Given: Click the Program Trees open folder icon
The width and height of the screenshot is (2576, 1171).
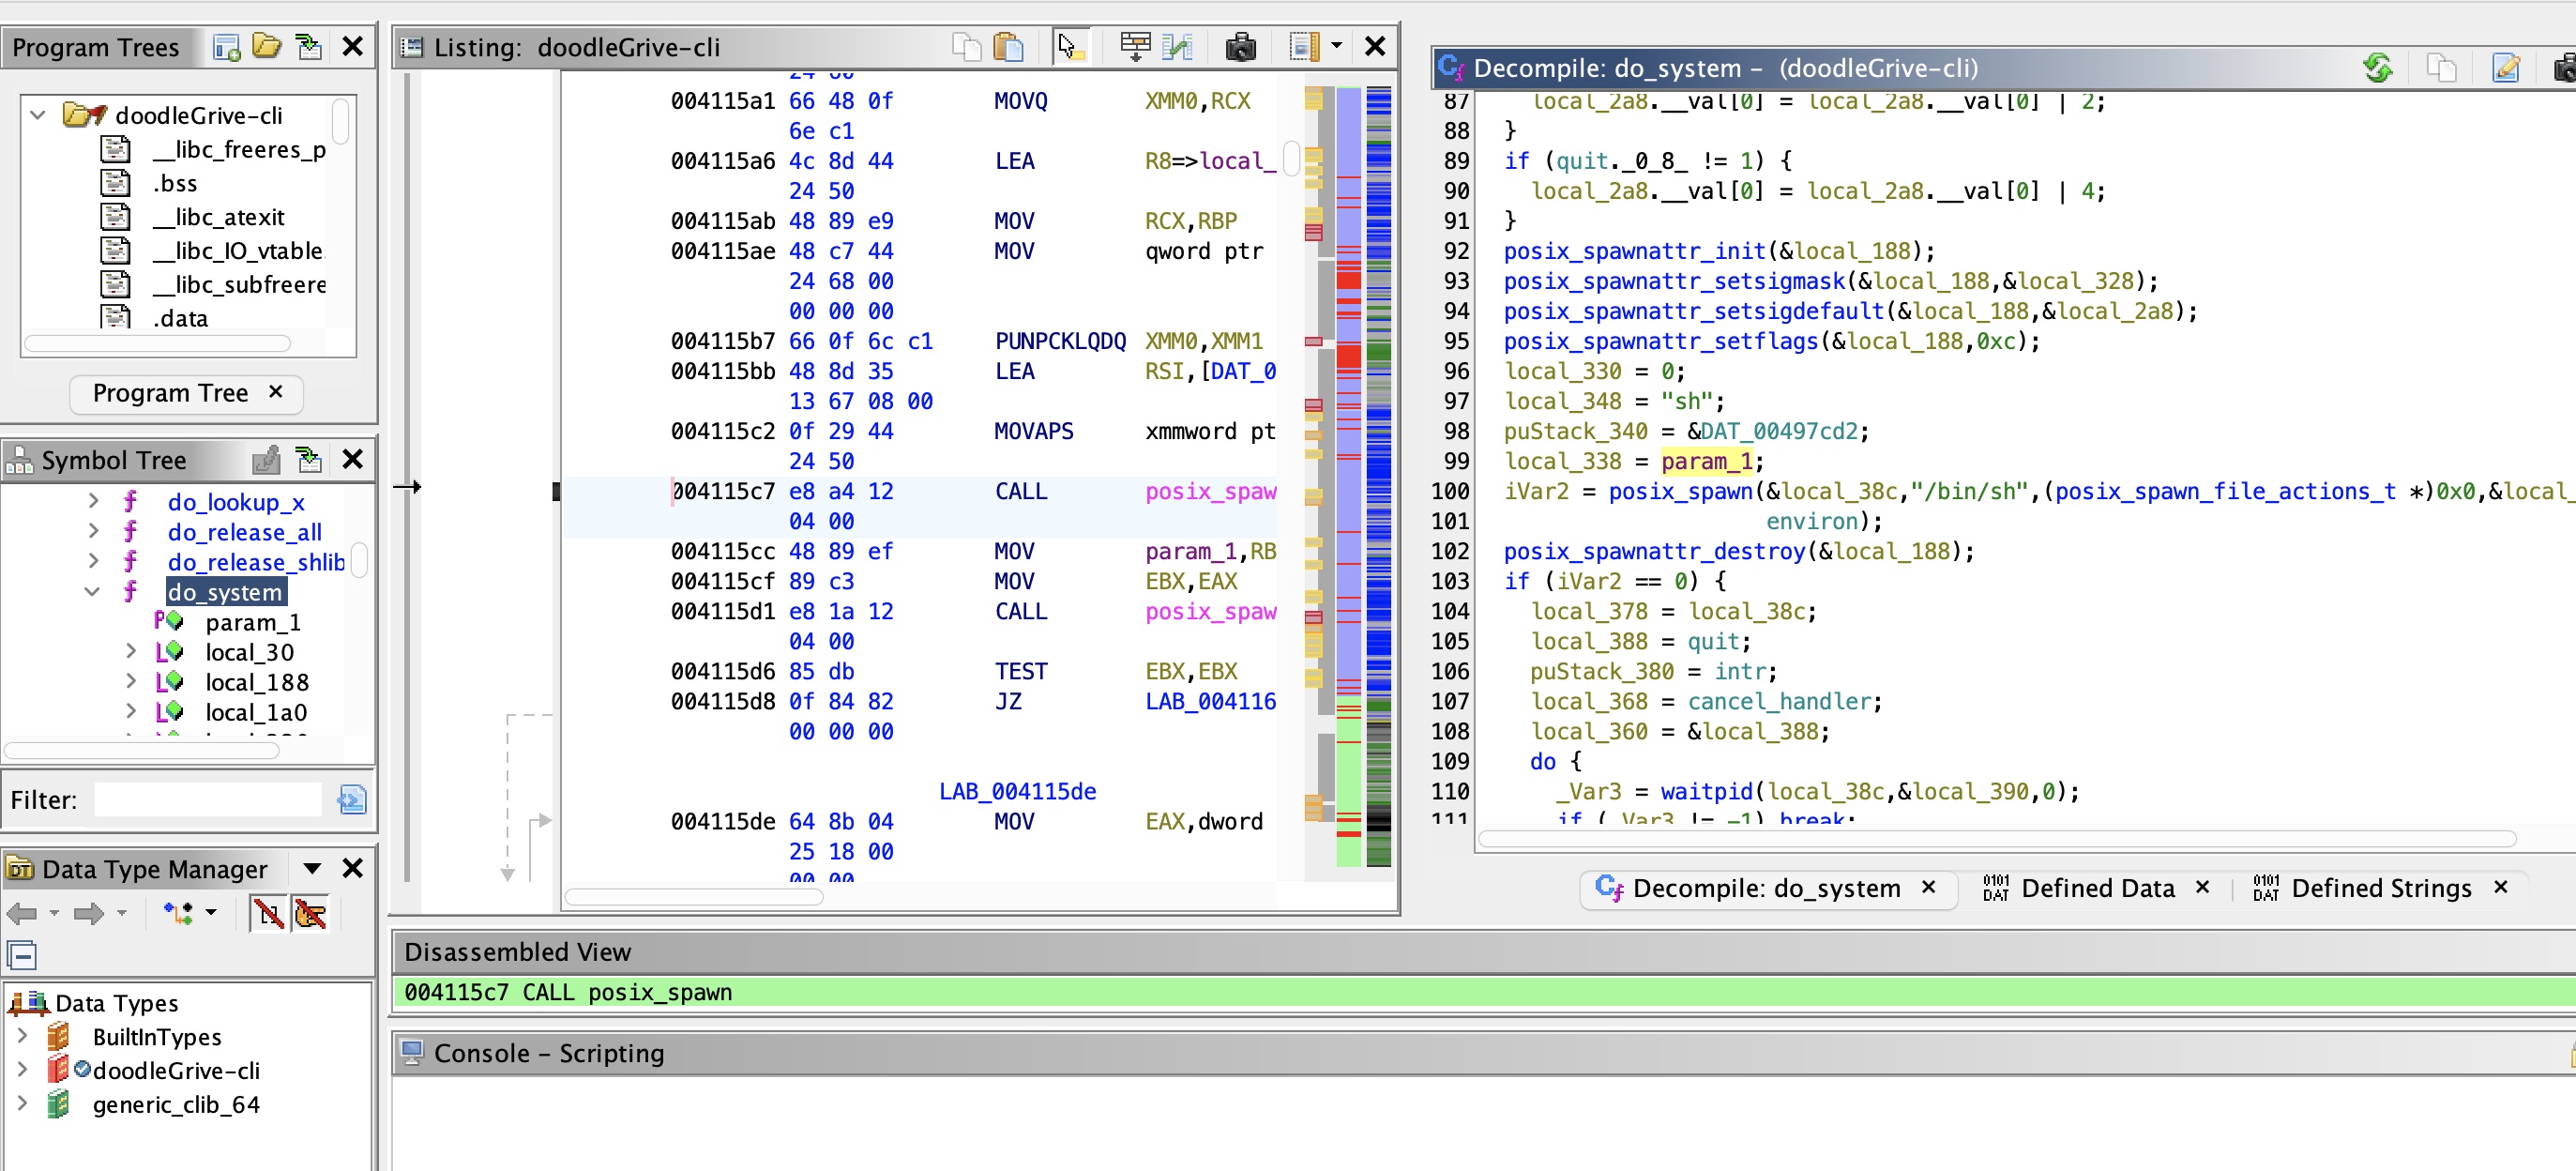Looking at the screenshot, I should (266, 47).
